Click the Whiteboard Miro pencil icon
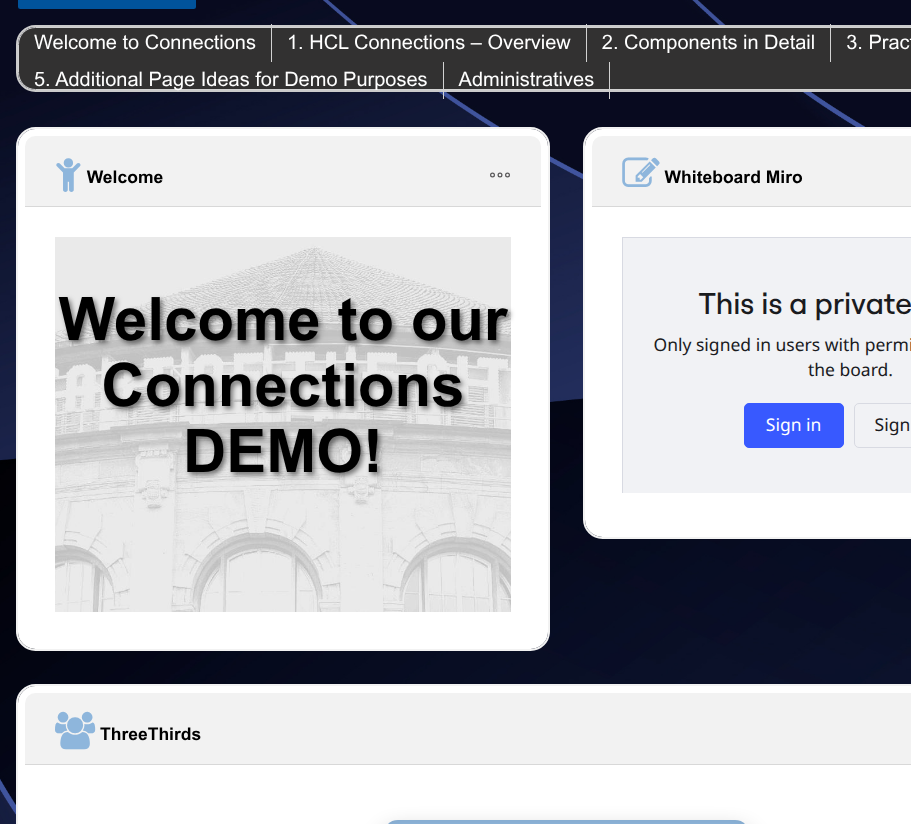911x824 pixels. coord(640,173)
